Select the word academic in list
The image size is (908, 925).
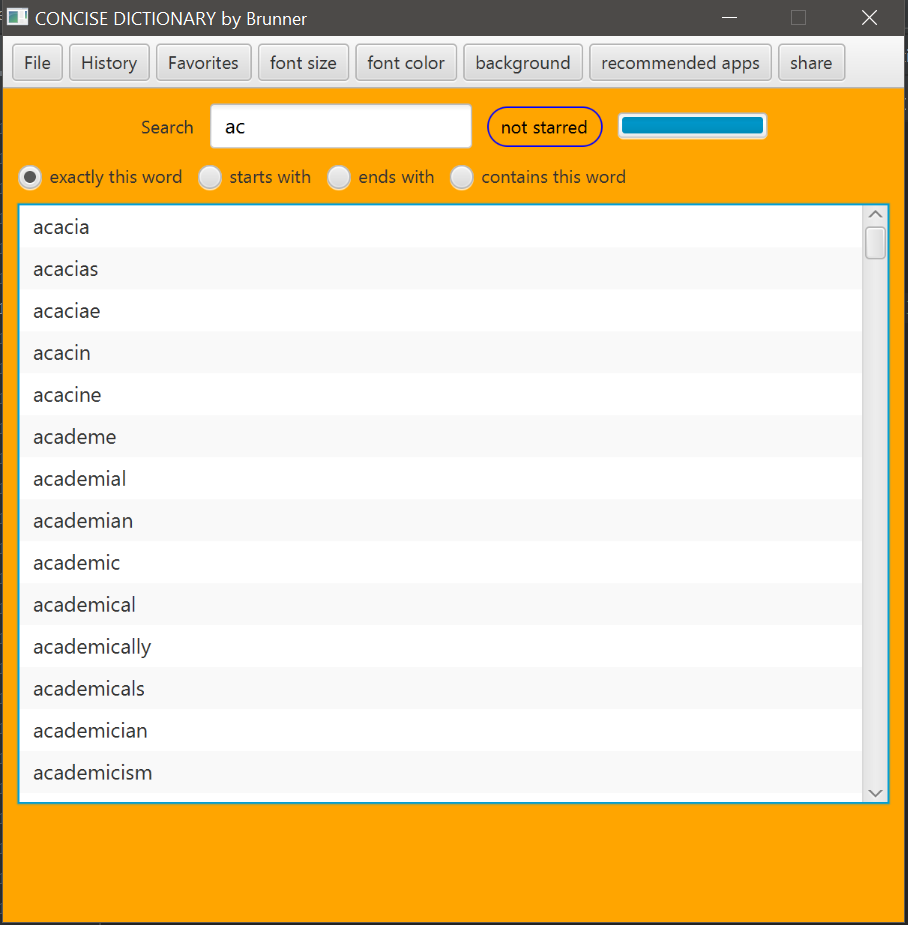click(x=441, y=562)
